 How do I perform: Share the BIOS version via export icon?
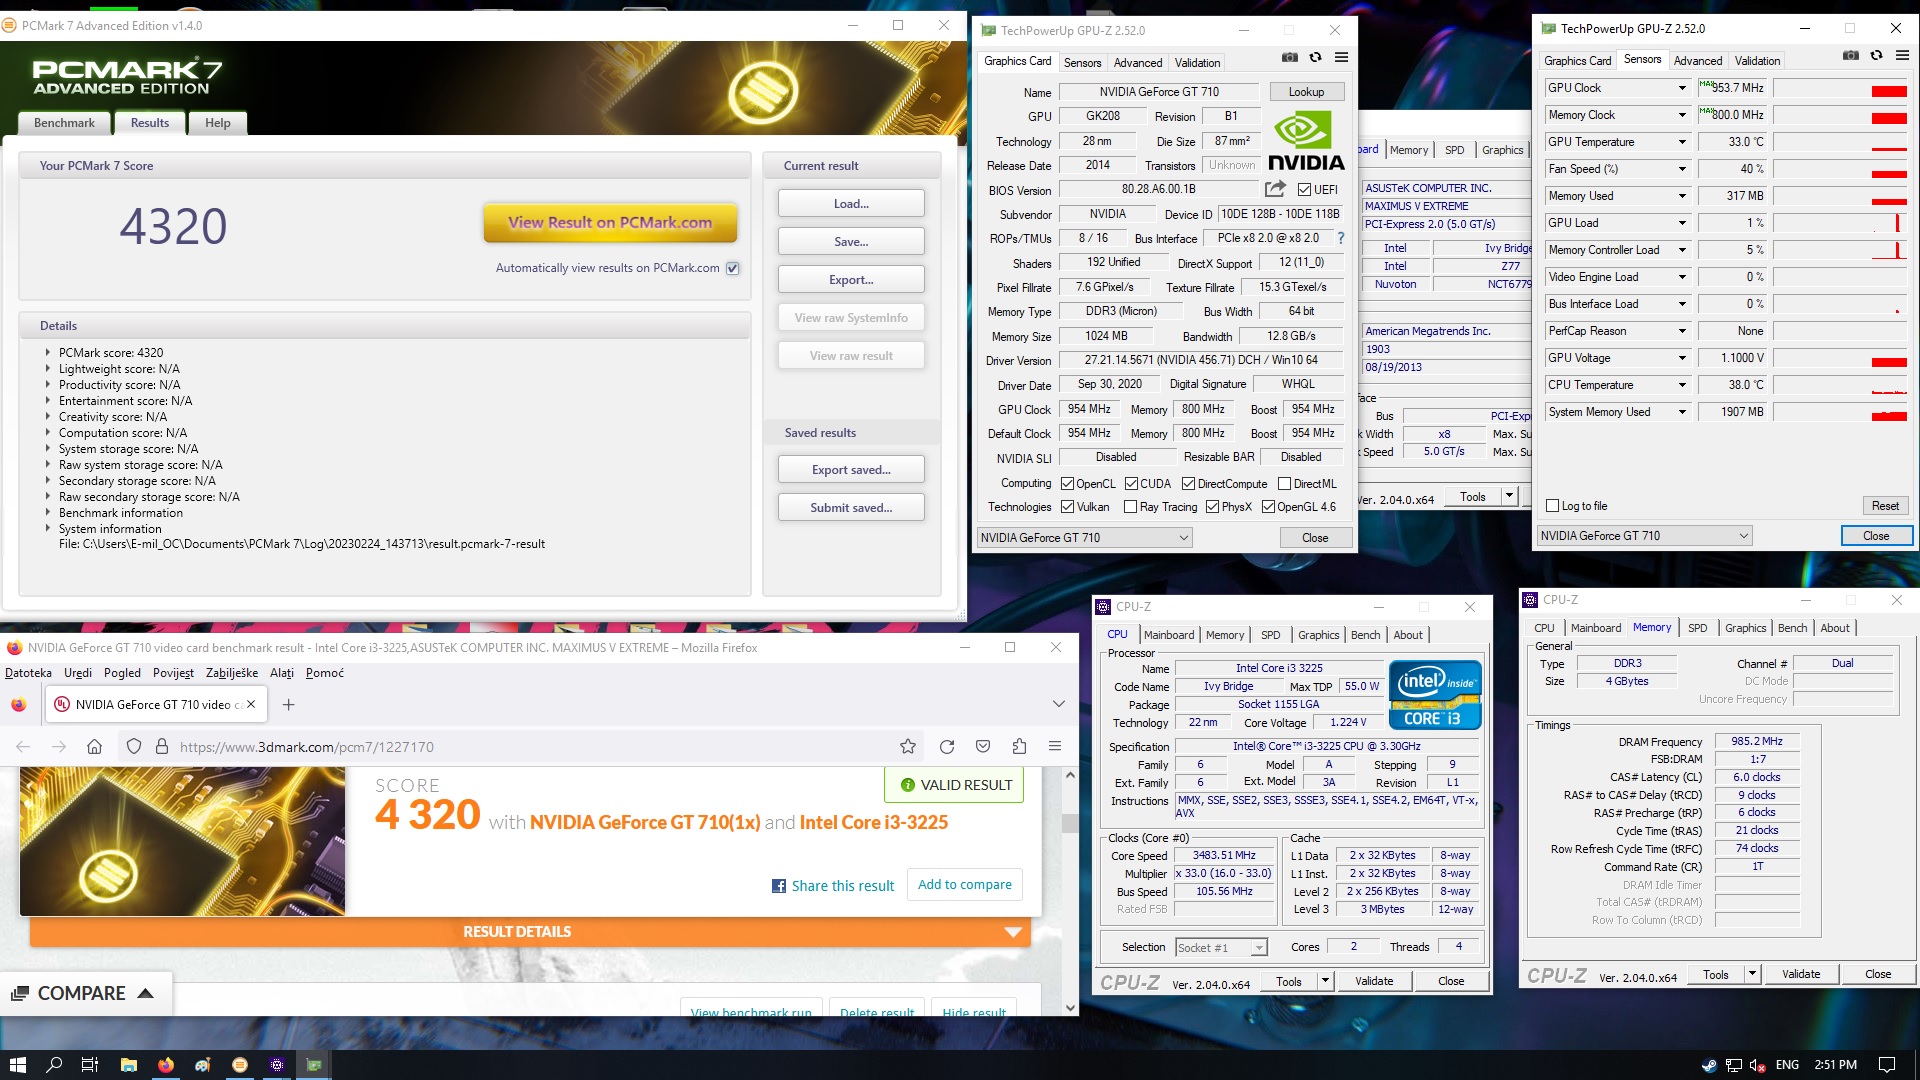click(1275, 189)
